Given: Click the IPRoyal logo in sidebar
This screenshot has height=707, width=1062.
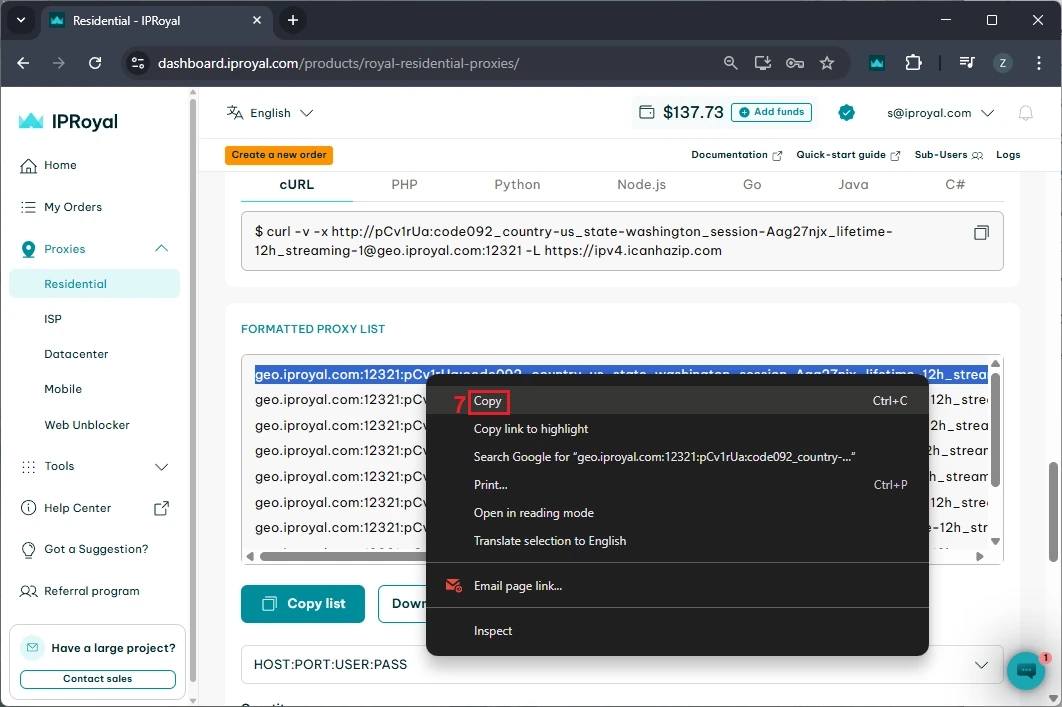Looking at the screenshot, I should [68, 121].
